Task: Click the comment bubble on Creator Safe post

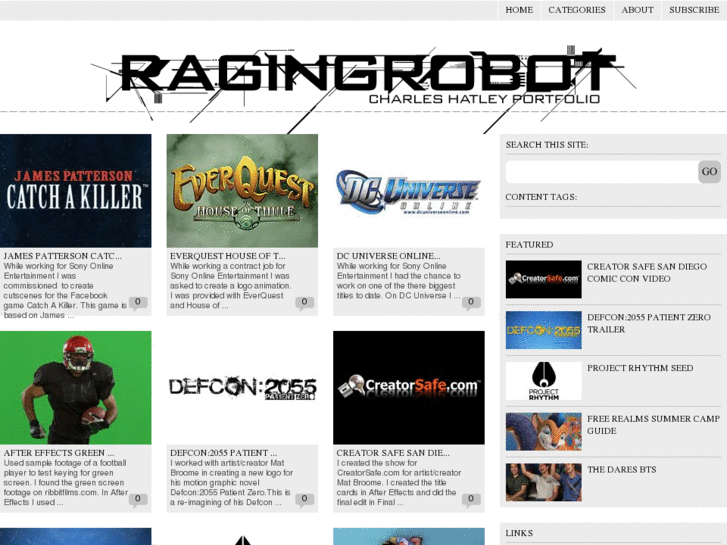Action: (471, 500)
